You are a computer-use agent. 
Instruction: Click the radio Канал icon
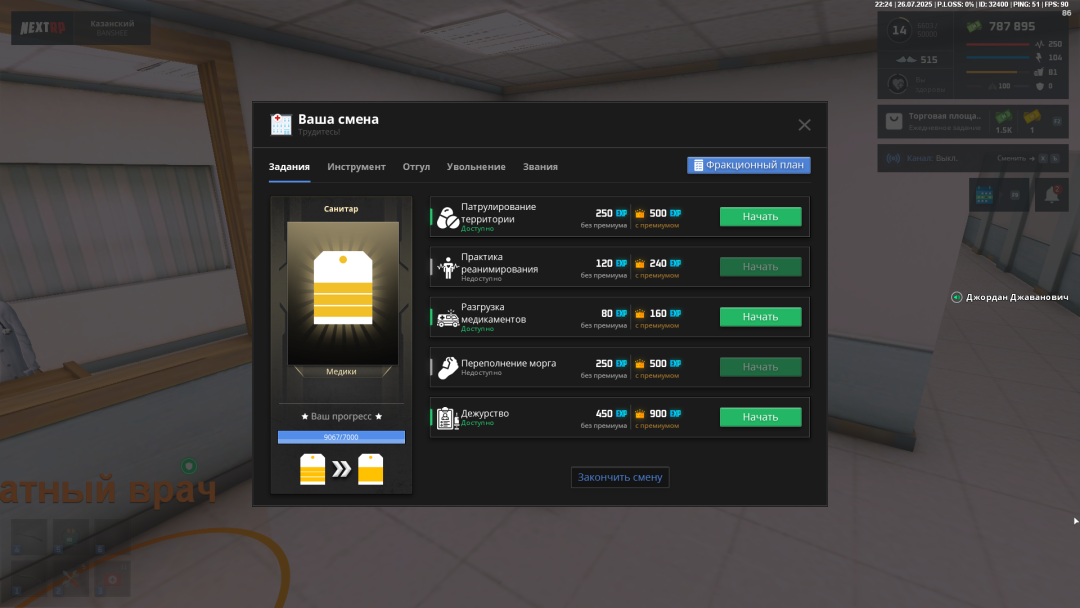893,158
